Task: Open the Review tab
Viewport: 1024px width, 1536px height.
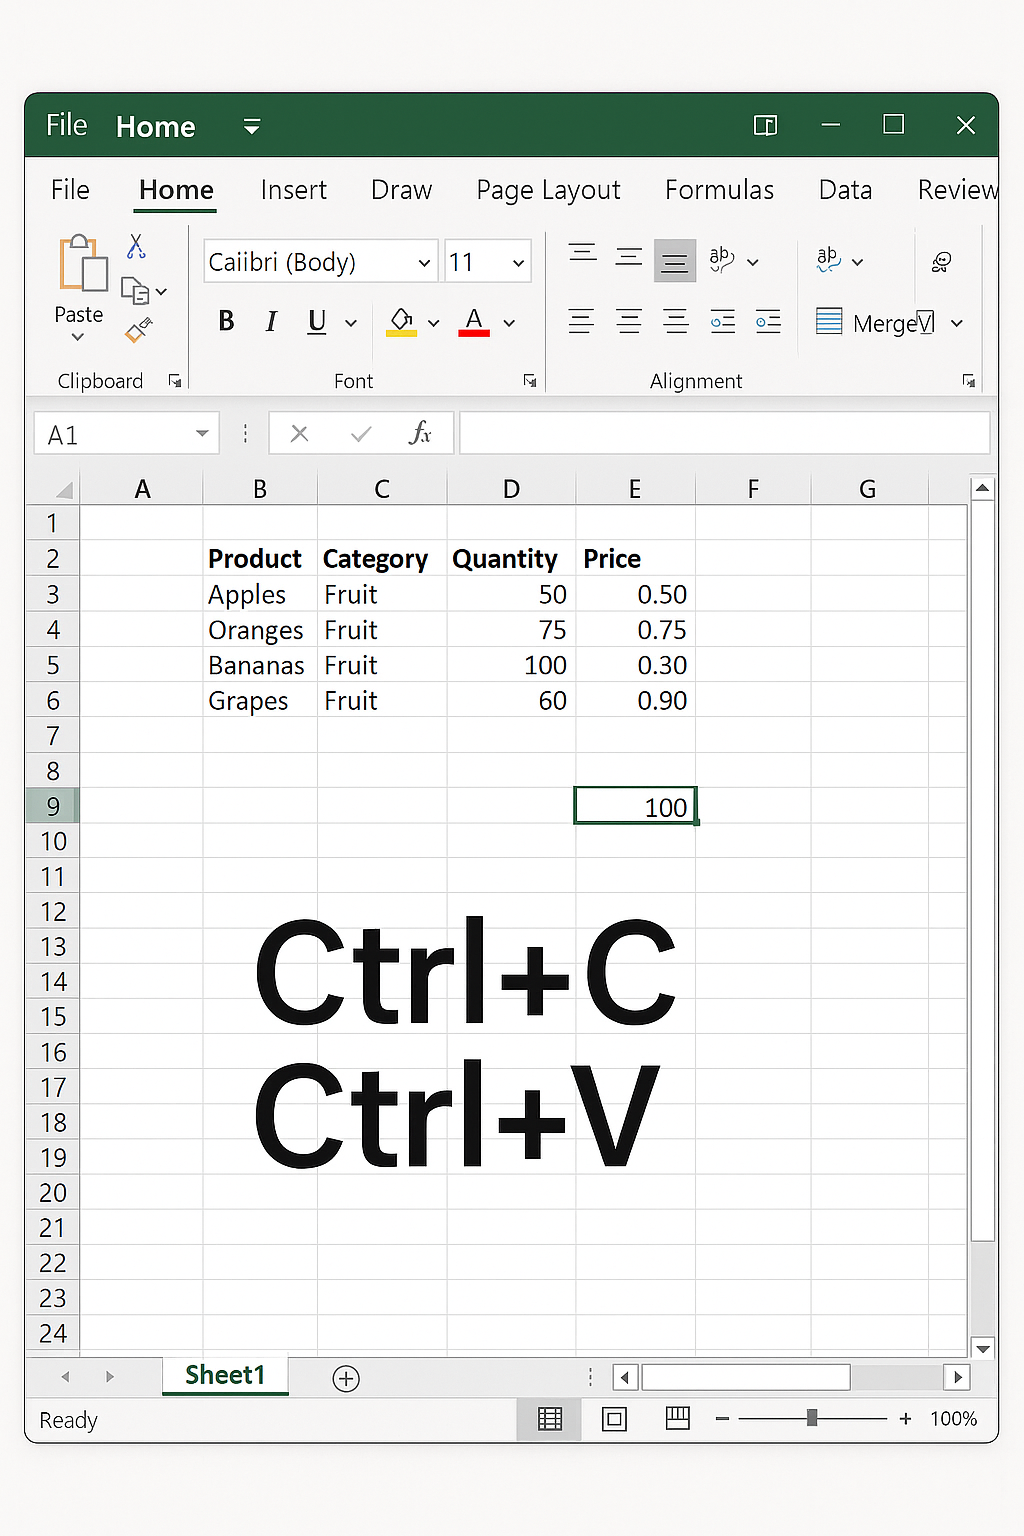Action: coord(957,190)
